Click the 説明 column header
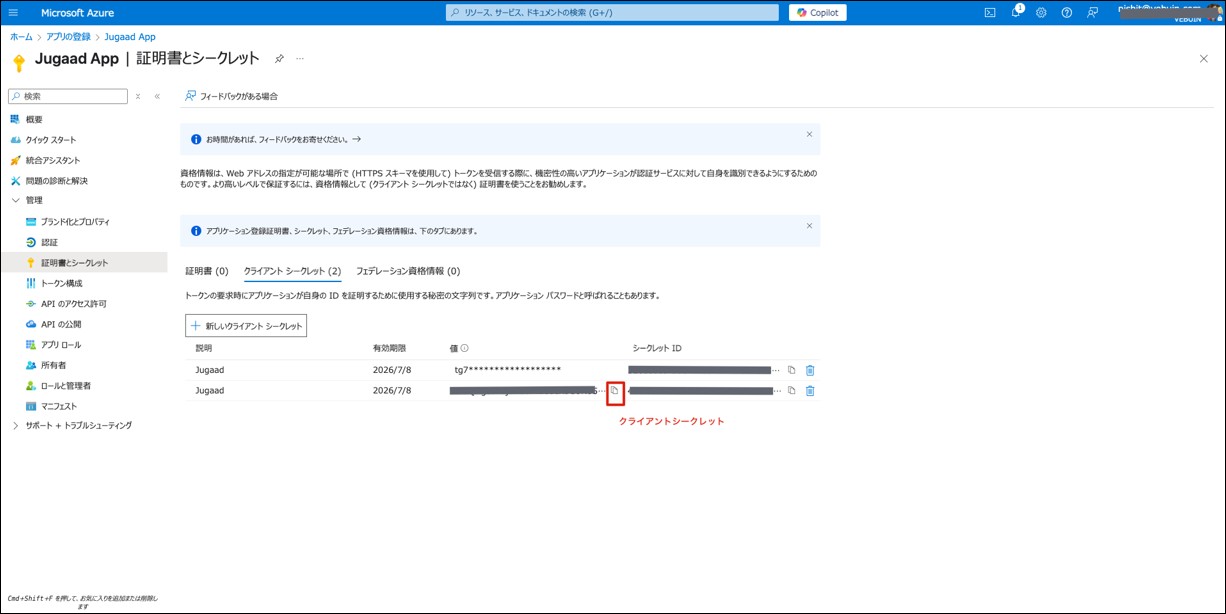 click(204, 348)
